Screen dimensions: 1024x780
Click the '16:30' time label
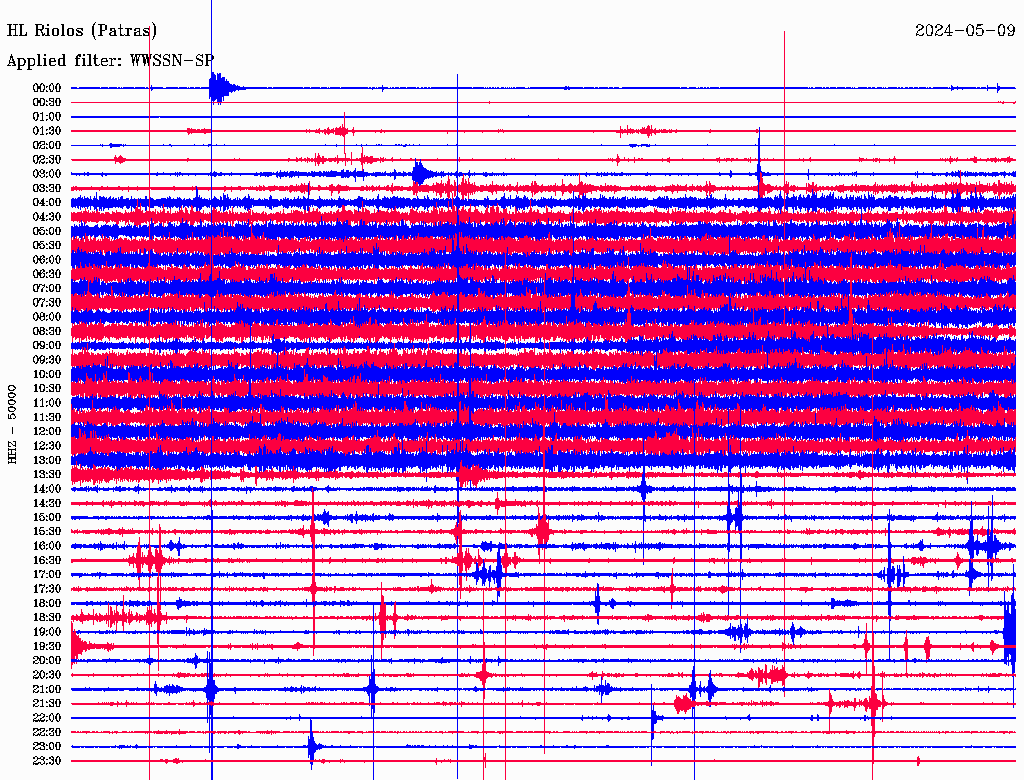pyautogui.click(x=47, y=561)
